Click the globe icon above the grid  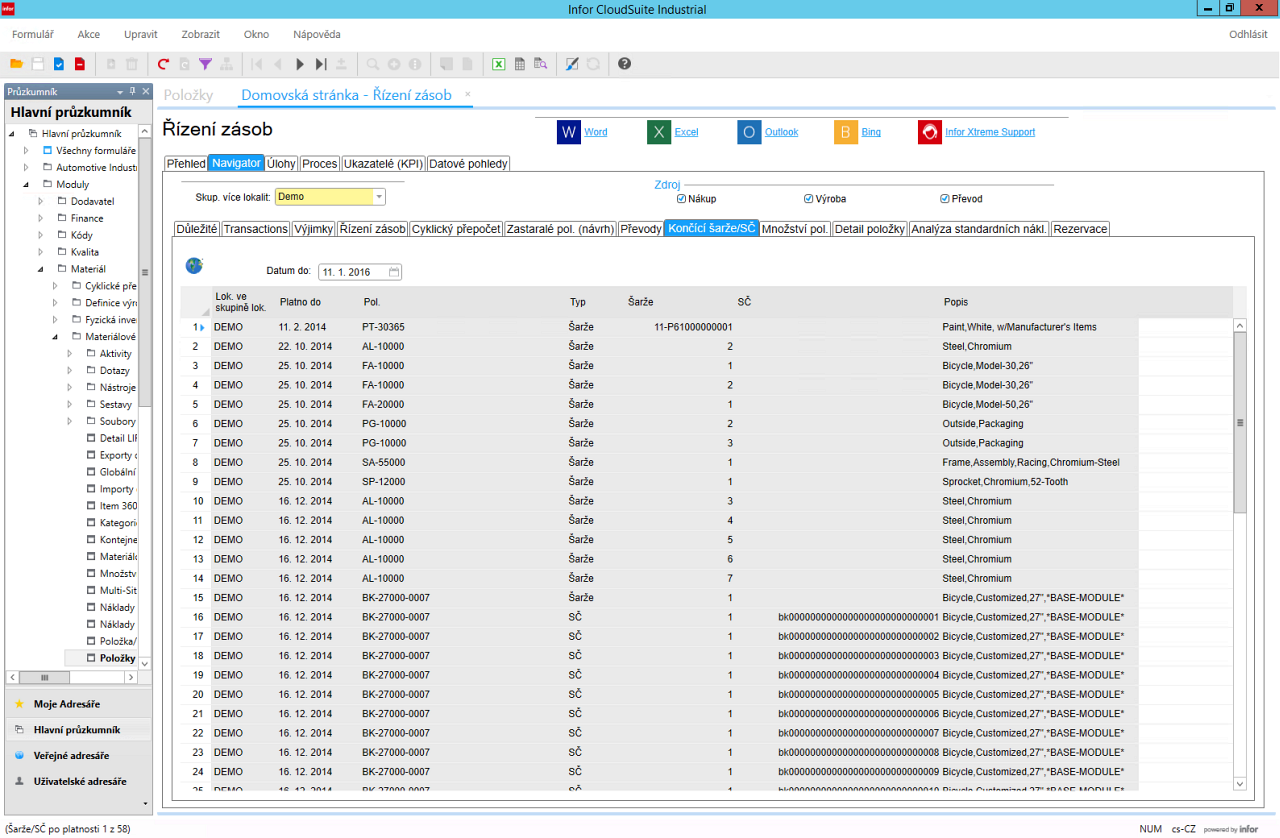point(194,266)
